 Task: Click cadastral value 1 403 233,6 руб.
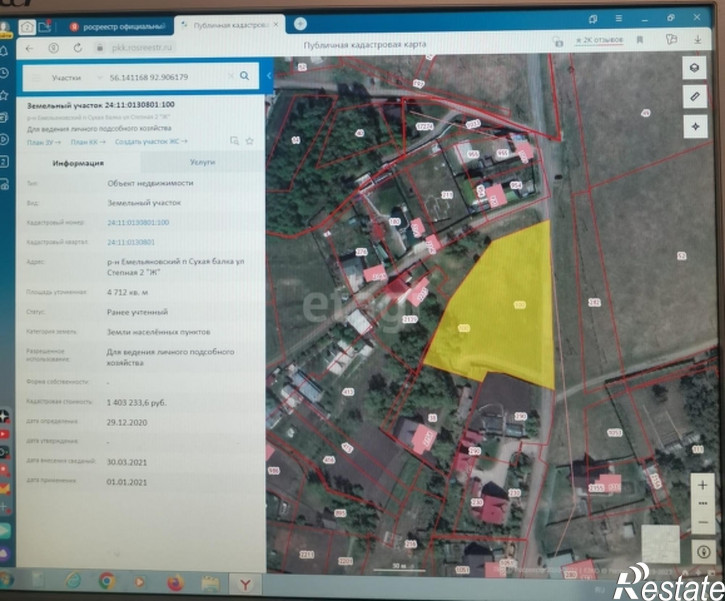tap(136, 403)
